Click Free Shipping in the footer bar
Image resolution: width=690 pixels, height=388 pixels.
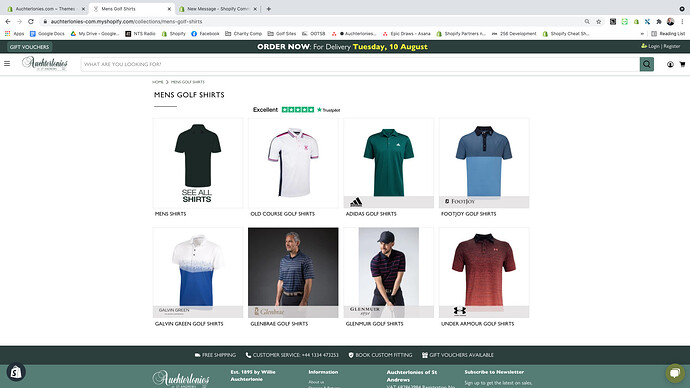(215, 355)
